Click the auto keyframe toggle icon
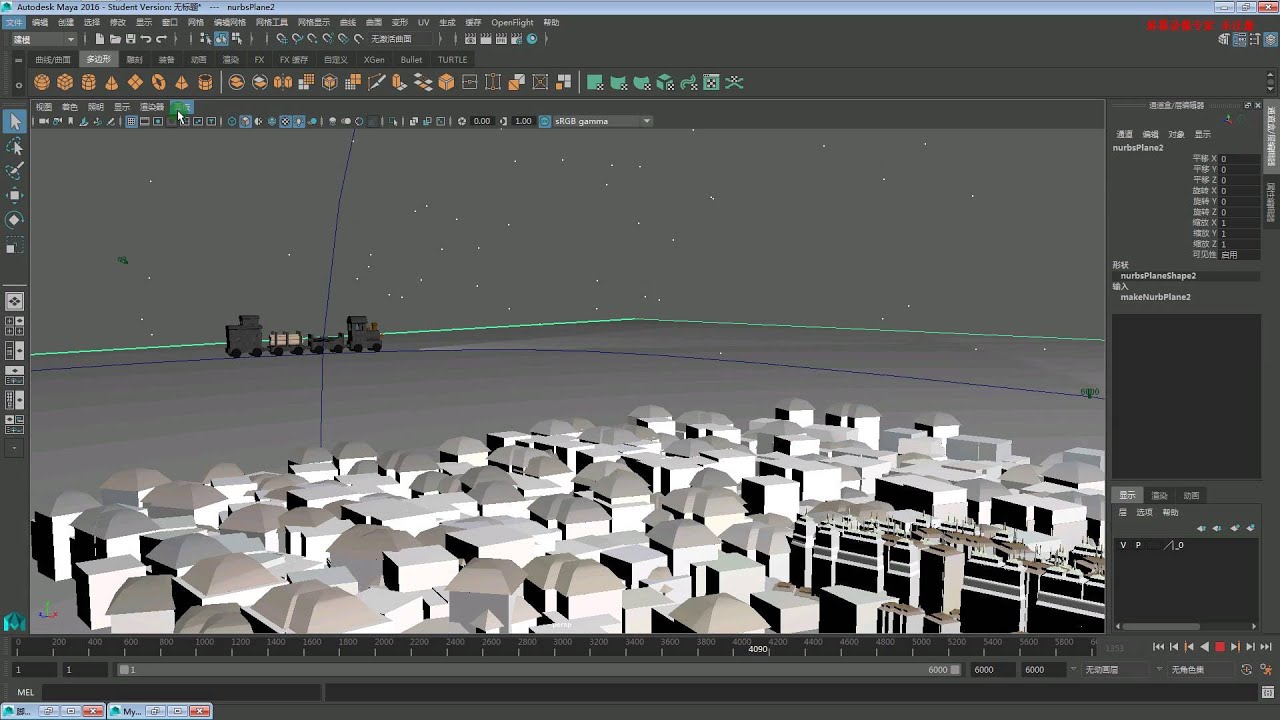Viewport: 1280px width, 720px height. [x=1247, y=670]
